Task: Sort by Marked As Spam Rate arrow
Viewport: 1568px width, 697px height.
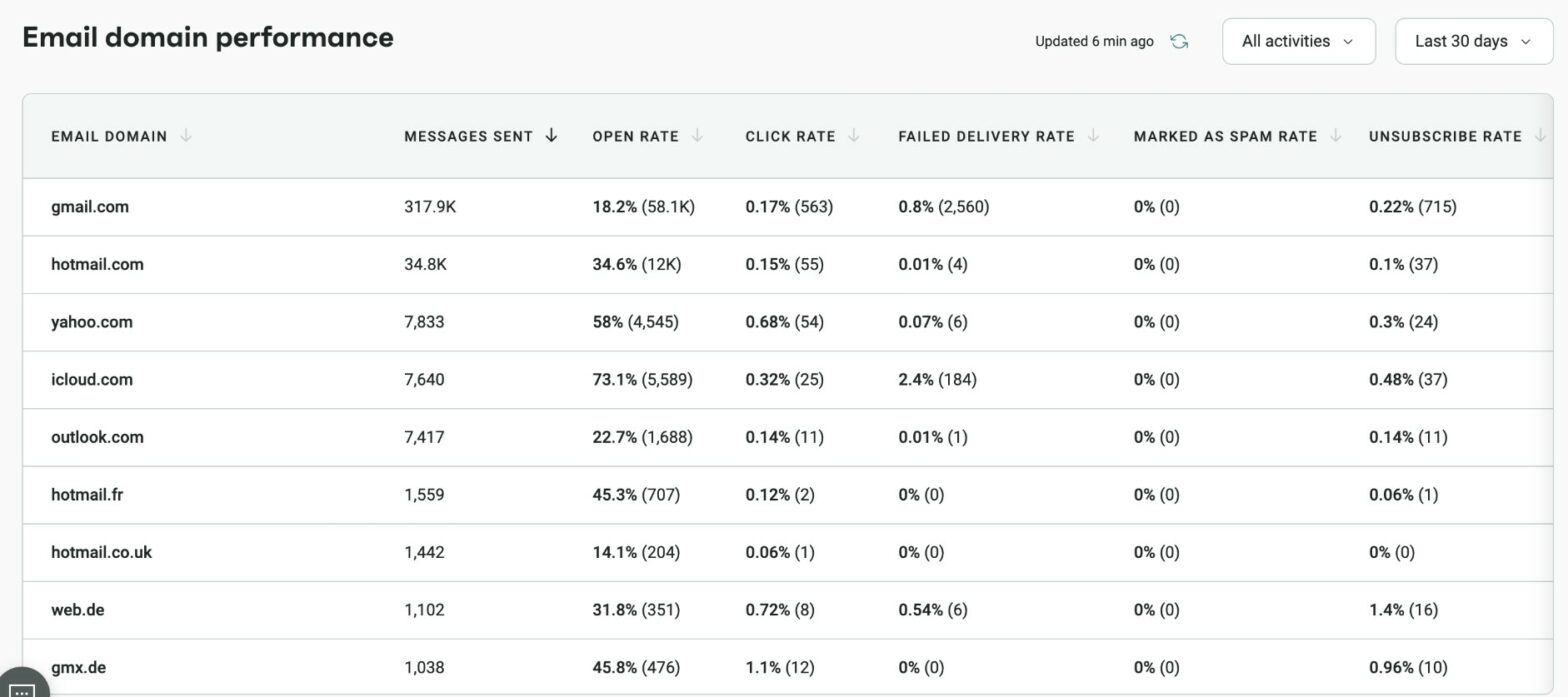Action: point(1335,136)
